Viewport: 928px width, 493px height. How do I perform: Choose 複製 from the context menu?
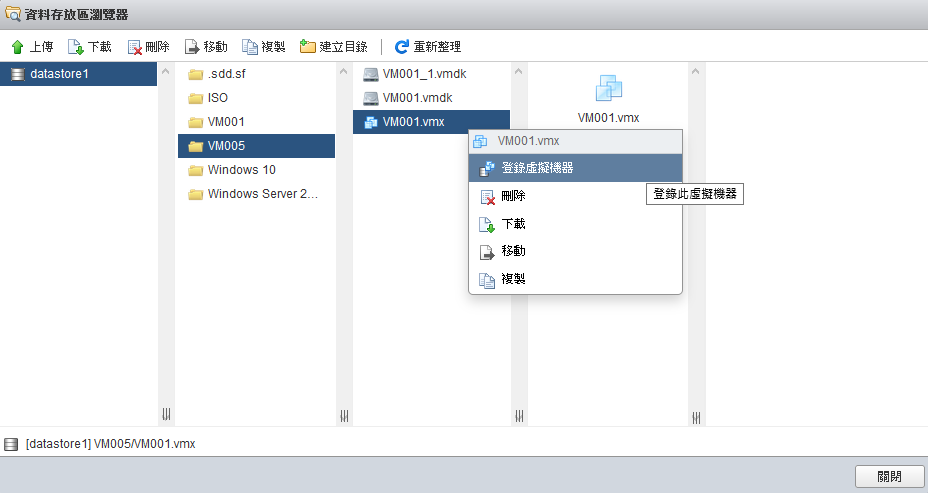click(575, 279)
